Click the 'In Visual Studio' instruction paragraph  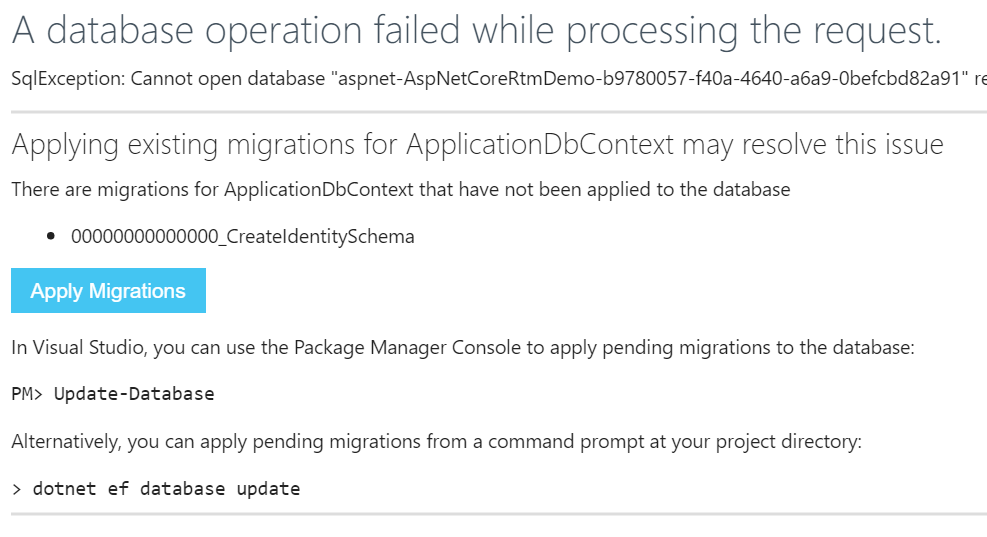click(x=462, y=348)
